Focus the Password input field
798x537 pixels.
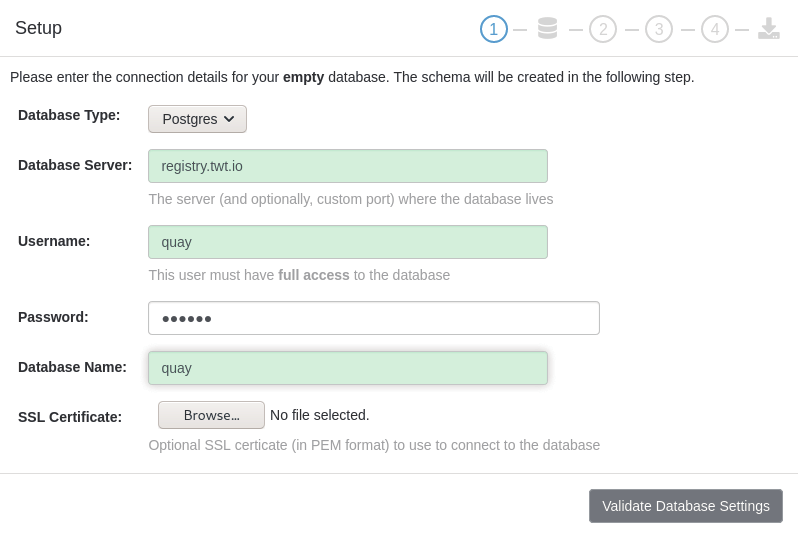(x=373, y=318)
